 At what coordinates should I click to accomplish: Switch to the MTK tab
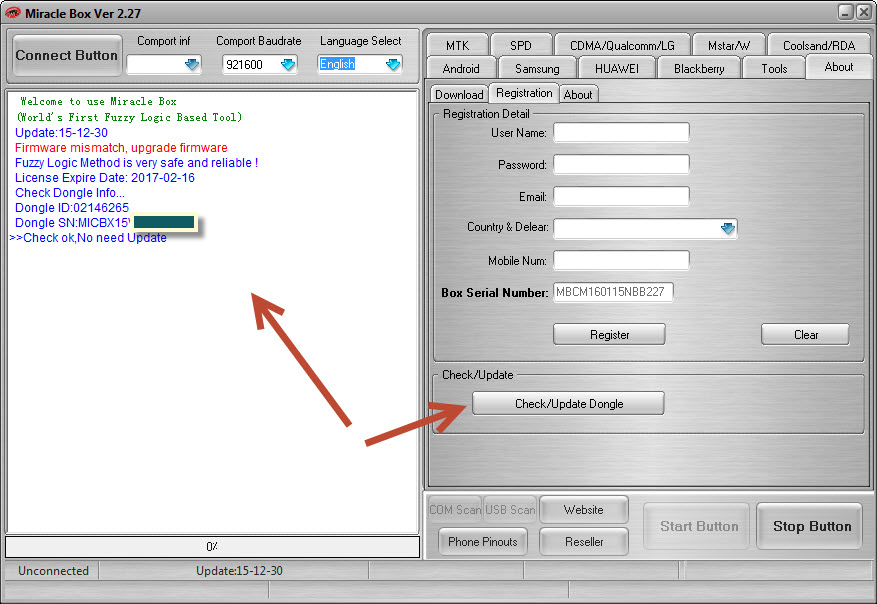[x=458, y=45]
